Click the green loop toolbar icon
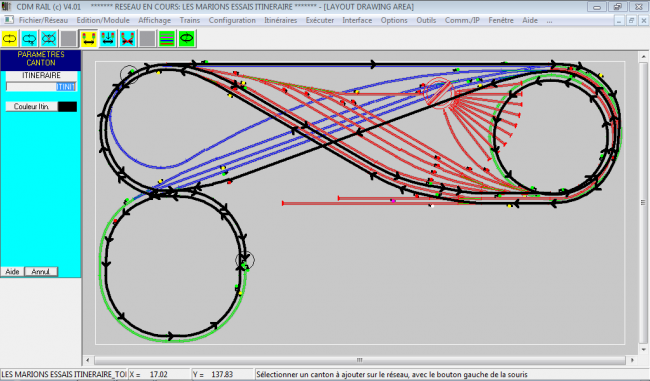Screen dimensions: 650x381 tap(187, 39)
